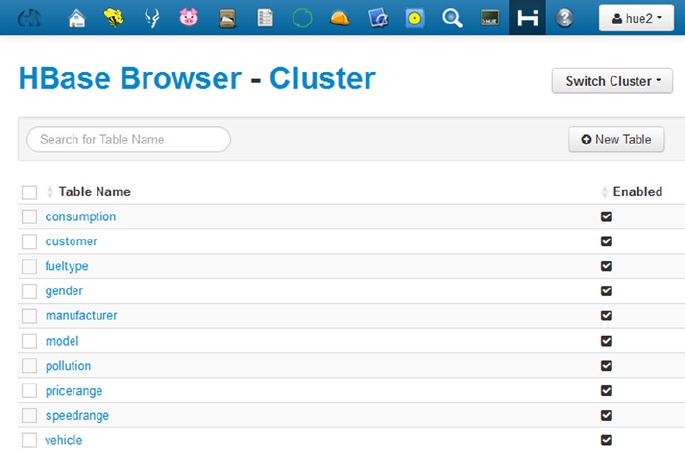This screenshot has width=685, height=456.
Task: Select the model row checkbox
Action: [29, 341]
